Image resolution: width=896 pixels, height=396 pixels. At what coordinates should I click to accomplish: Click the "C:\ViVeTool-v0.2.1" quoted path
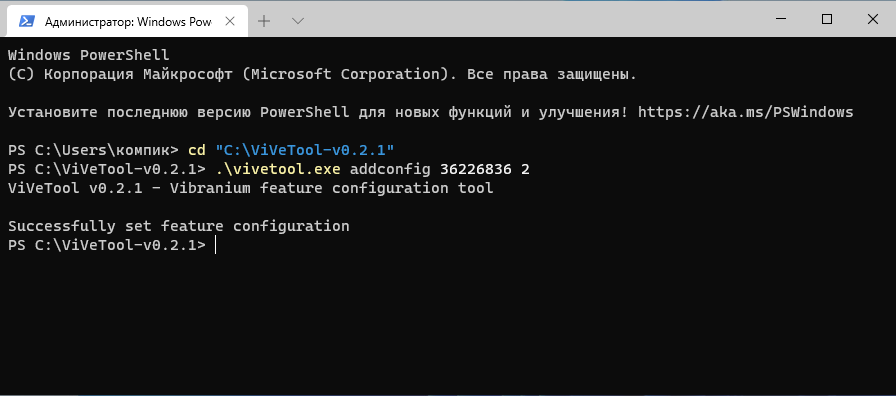[305, 150]
